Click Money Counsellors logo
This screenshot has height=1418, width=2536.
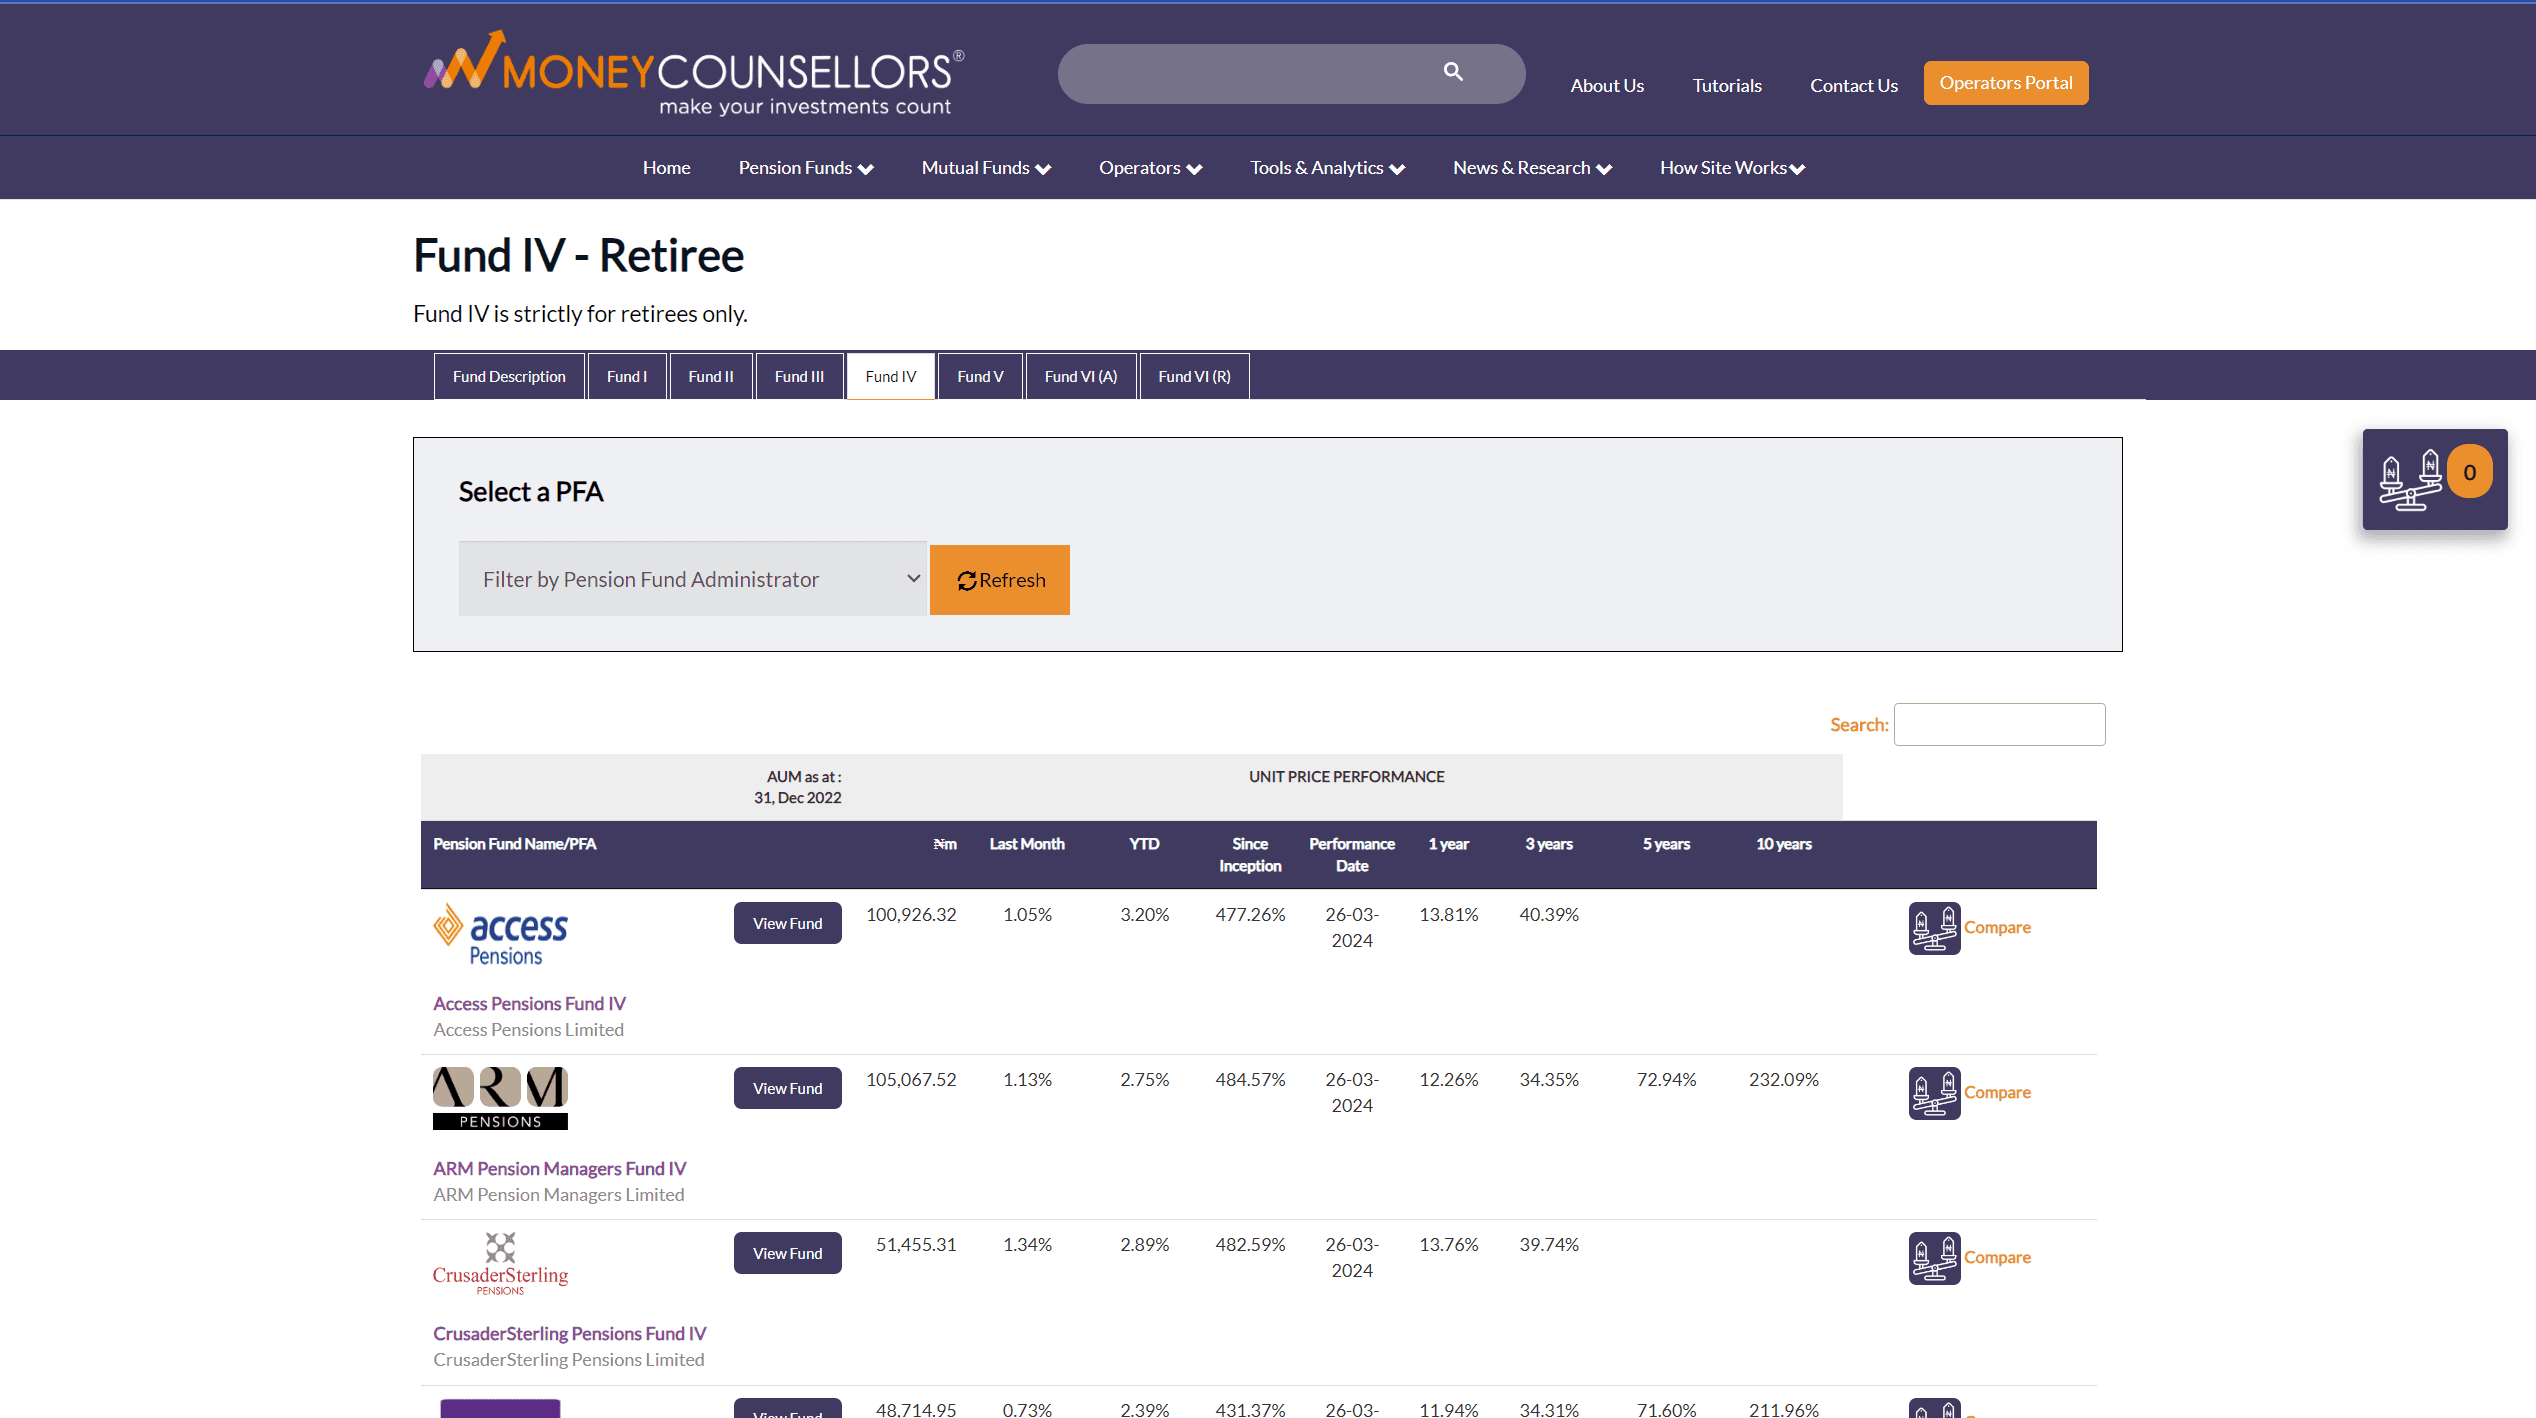pyautogui.click(x=694, y=73)
